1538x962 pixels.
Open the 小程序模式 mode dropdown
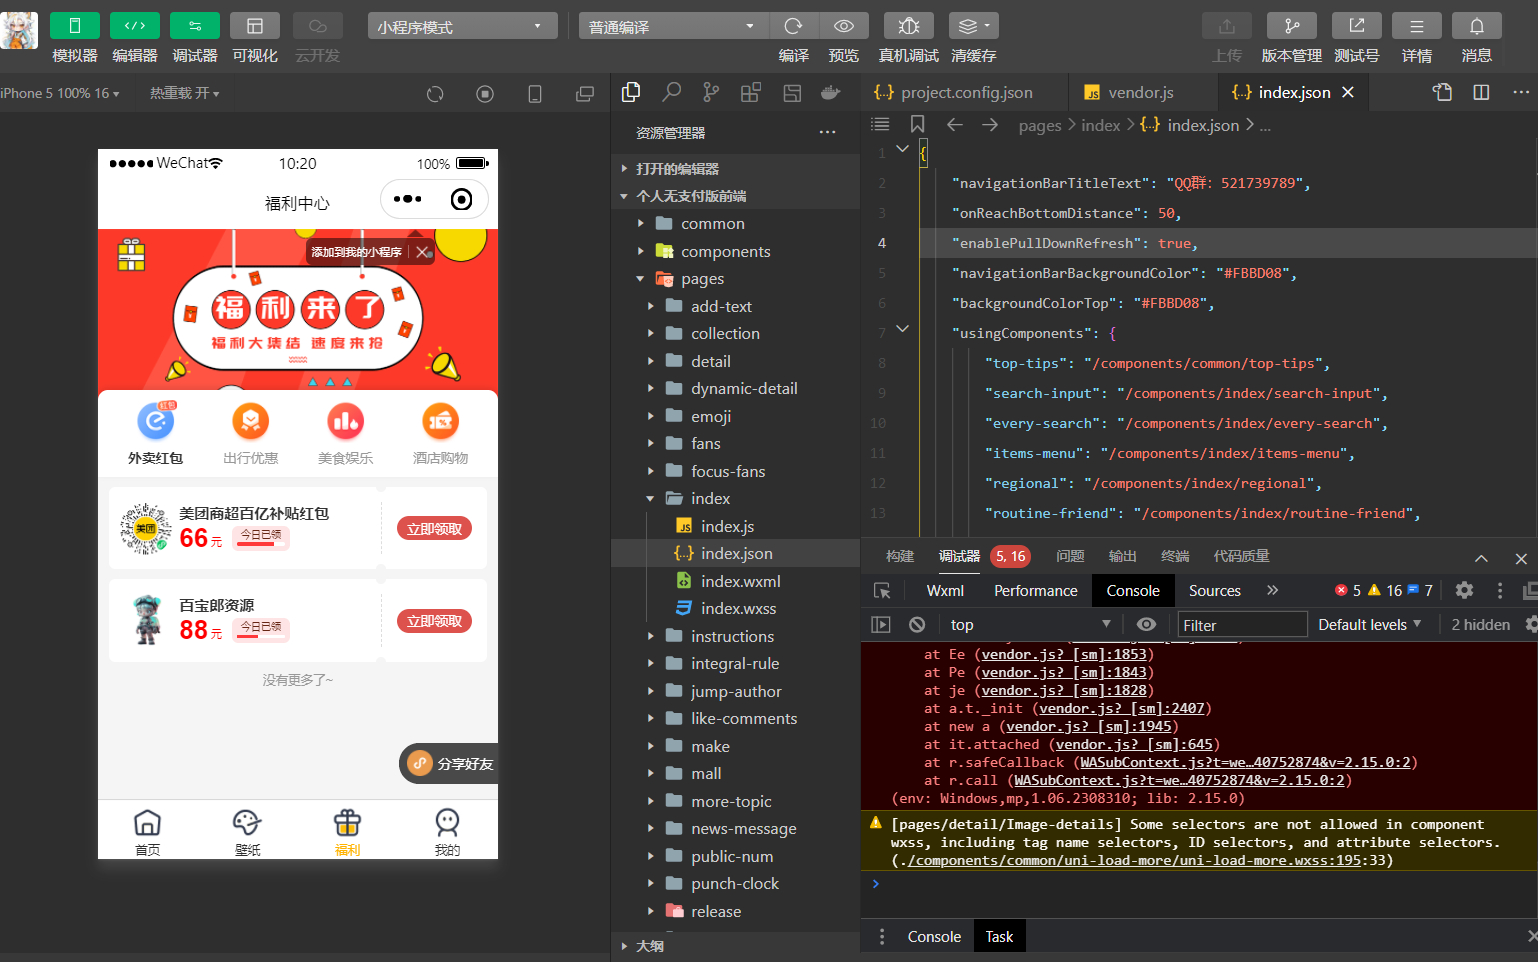tap(462, 27)
